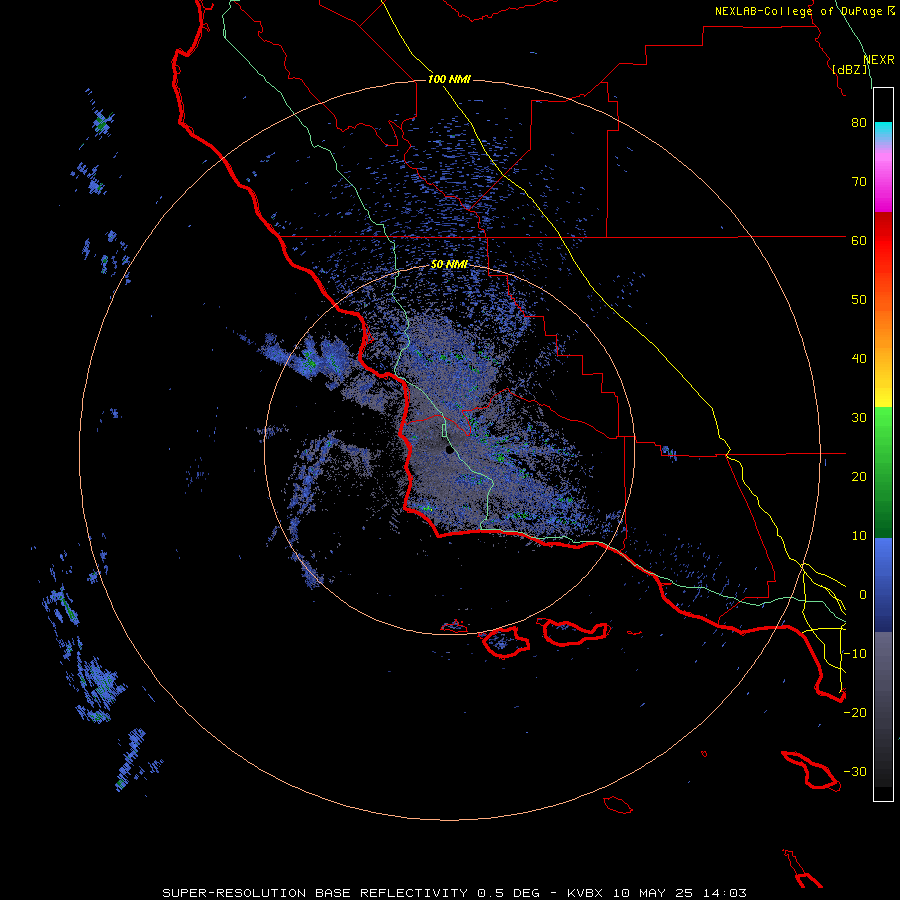This screenshot has height=900, width=900.
Task: Click the -30 value on the dBZ scale
Action: (855, 772)
